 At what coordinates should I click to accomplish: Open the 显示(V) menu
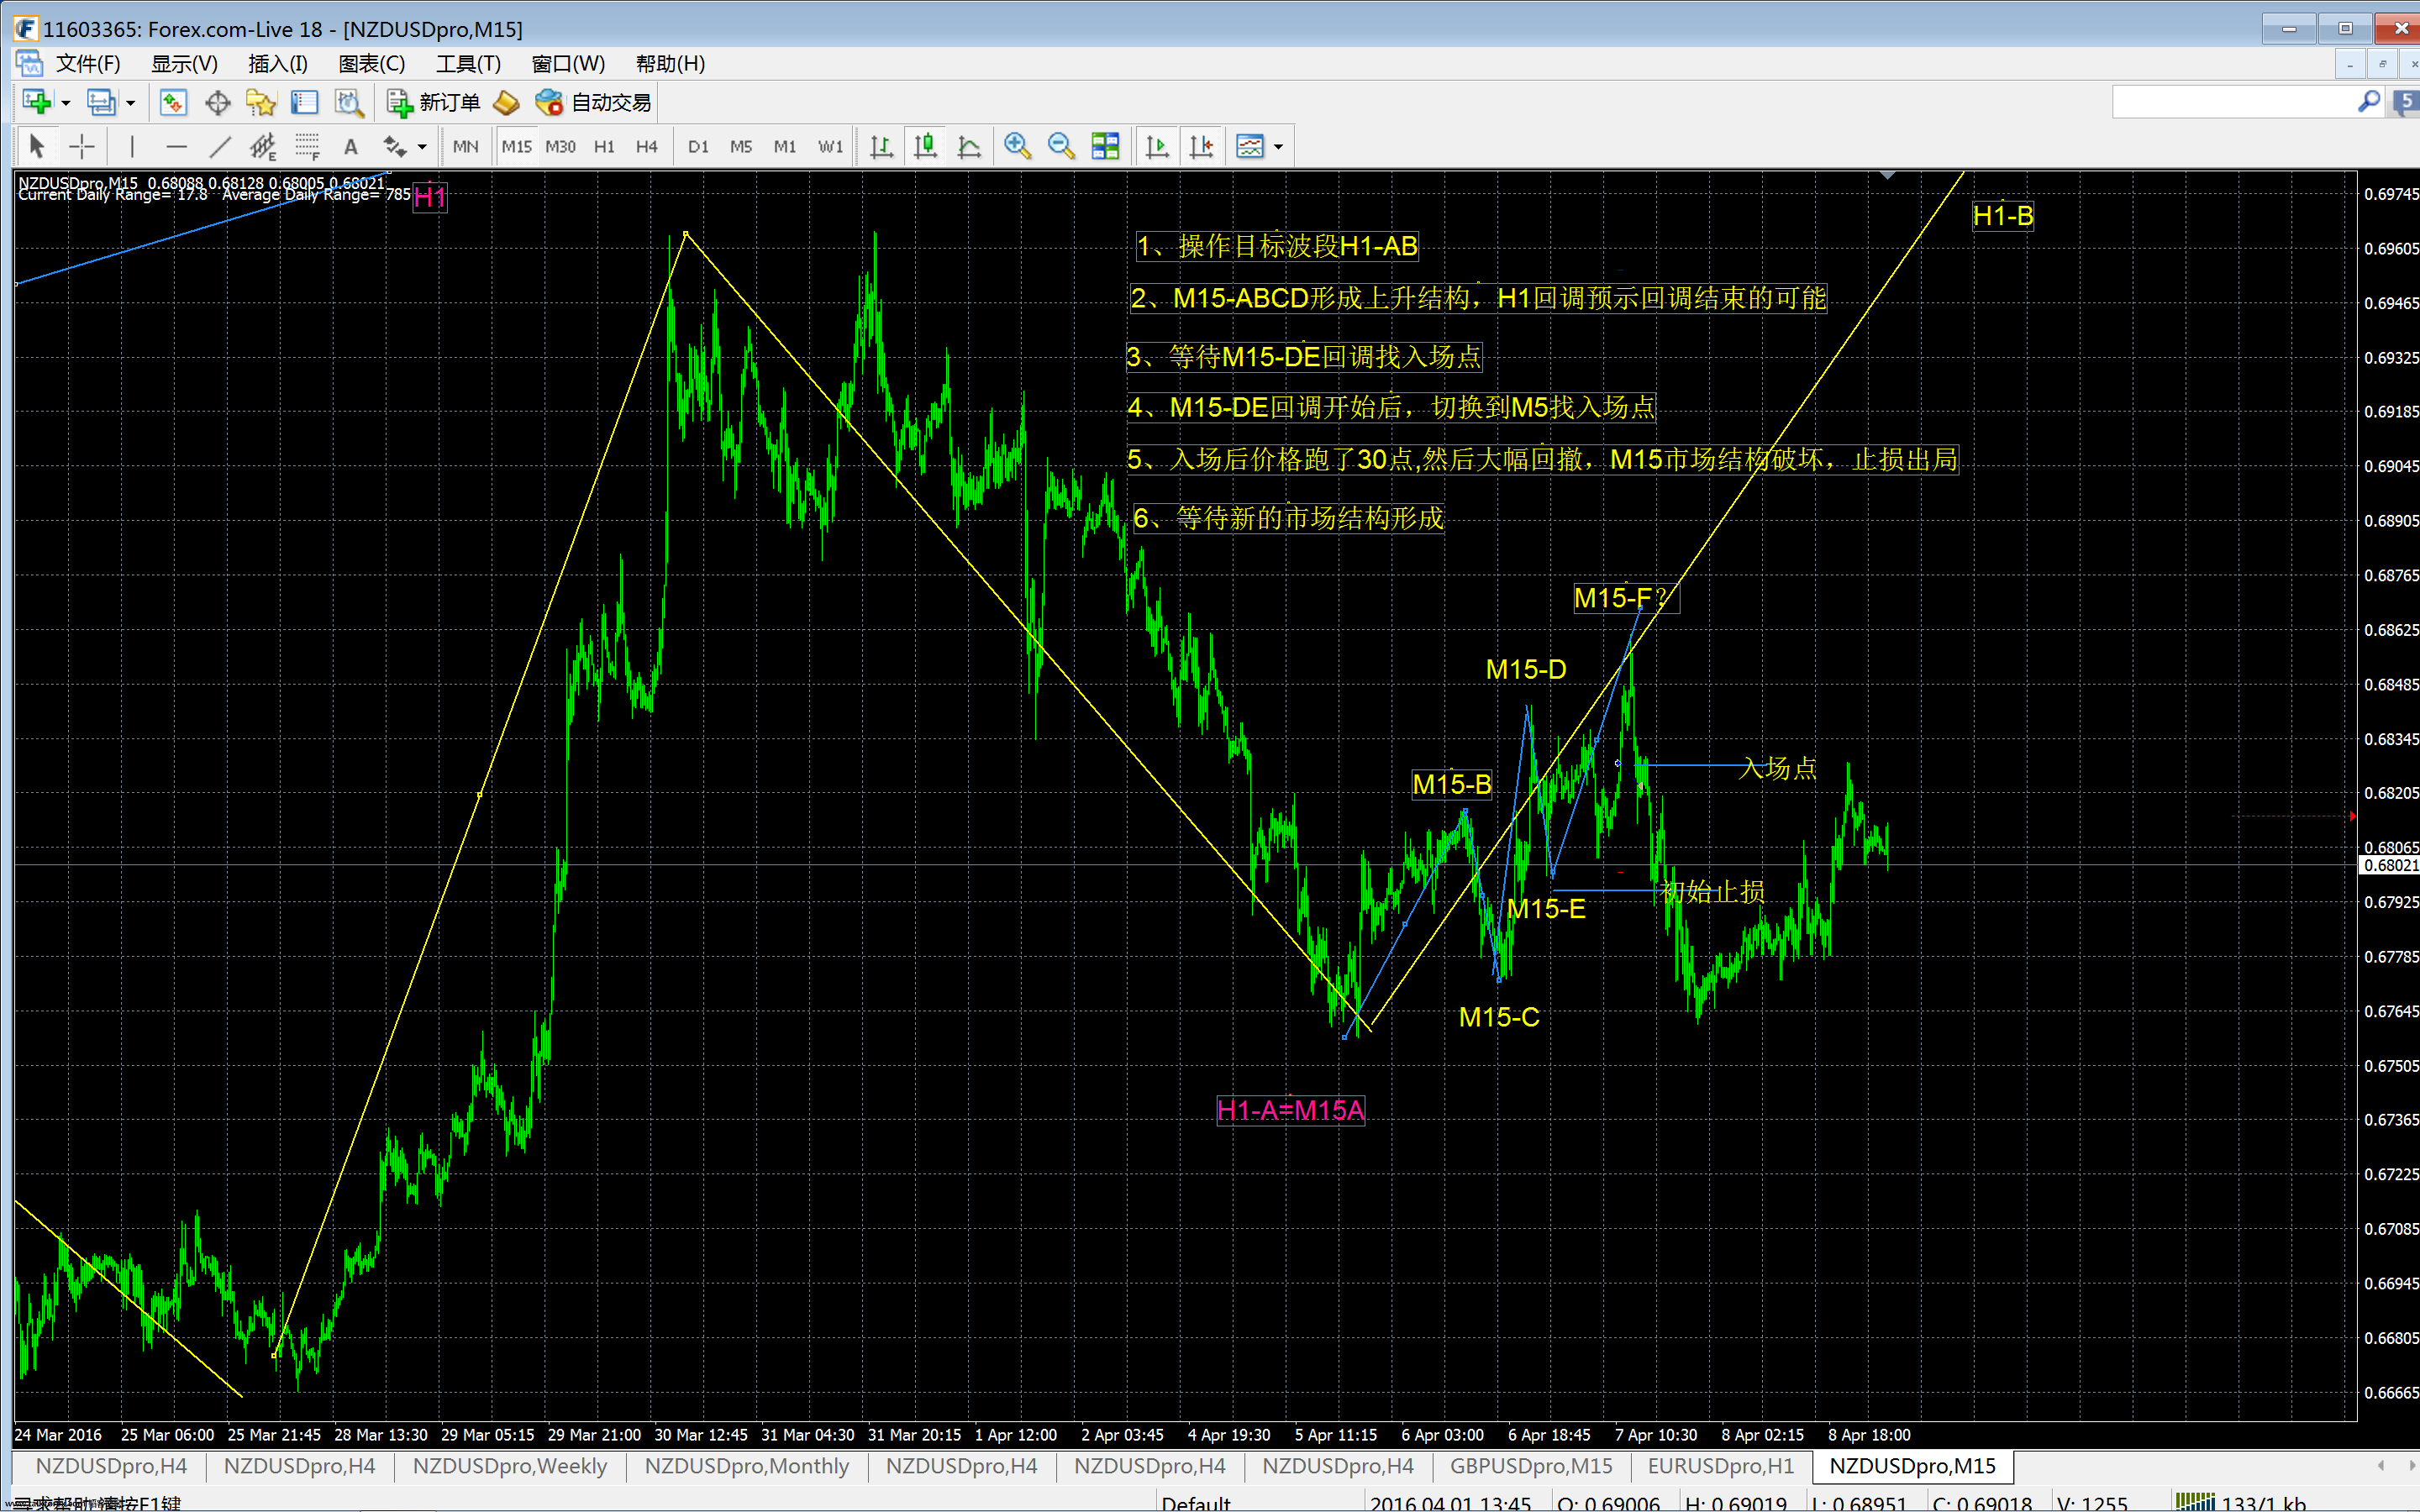click(184, 64)
